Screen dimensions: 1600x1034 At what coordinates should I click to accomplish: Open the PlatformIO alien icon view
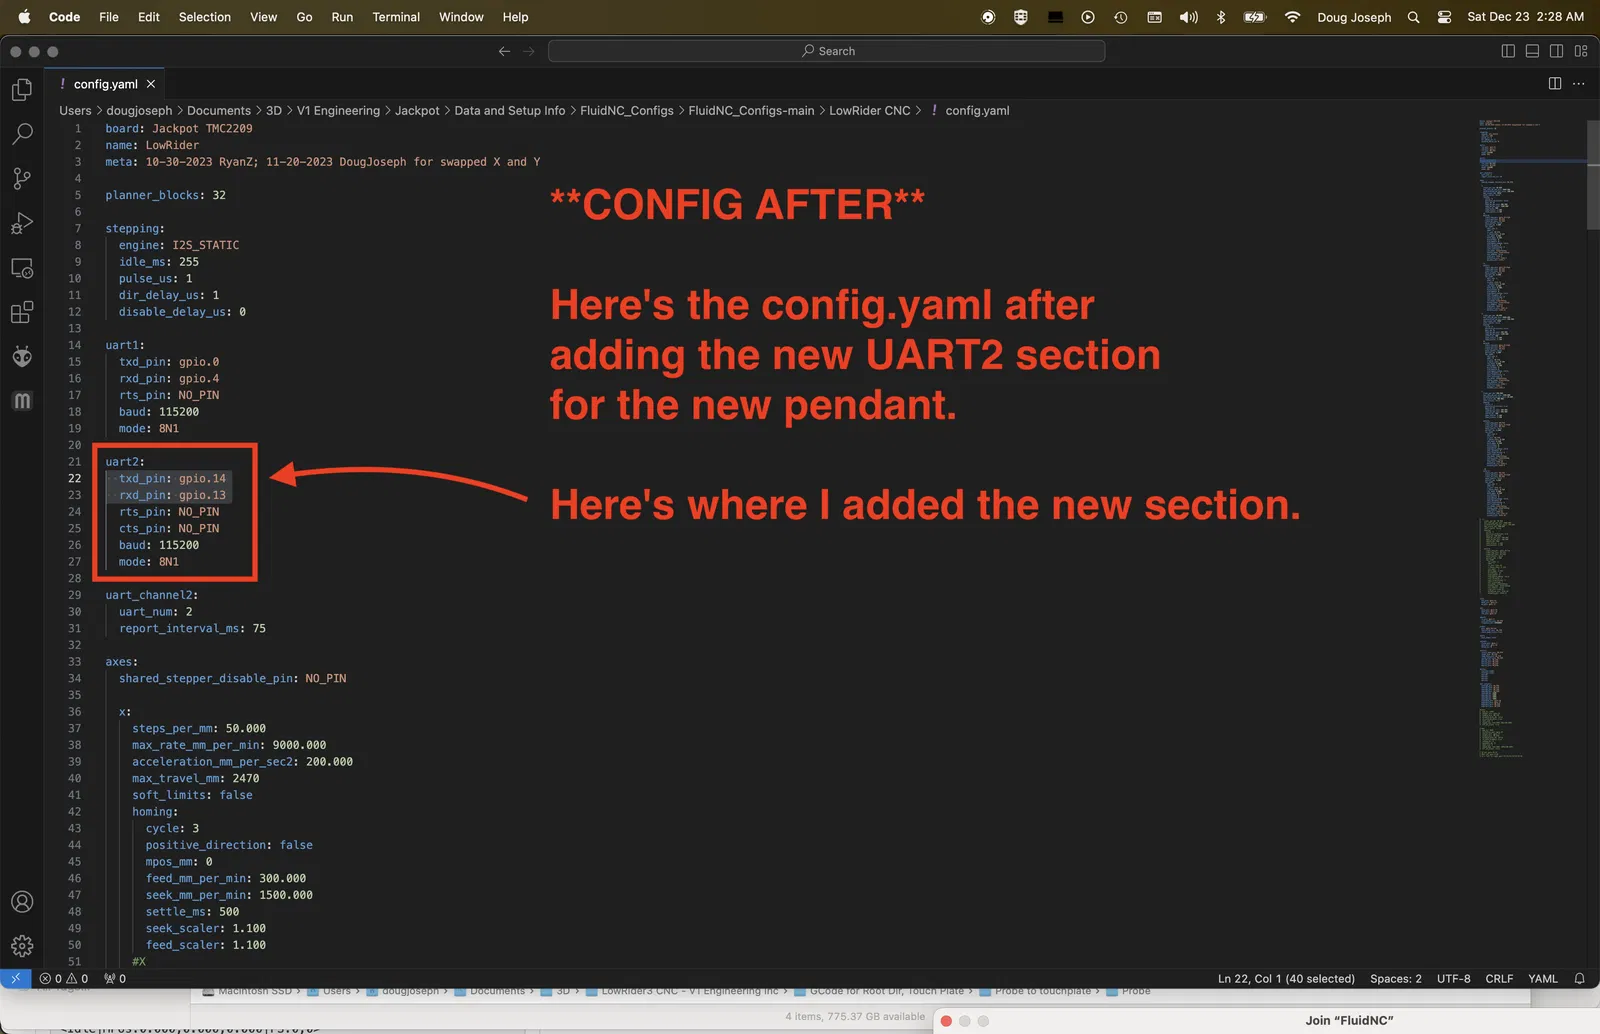tap(22, 357)
